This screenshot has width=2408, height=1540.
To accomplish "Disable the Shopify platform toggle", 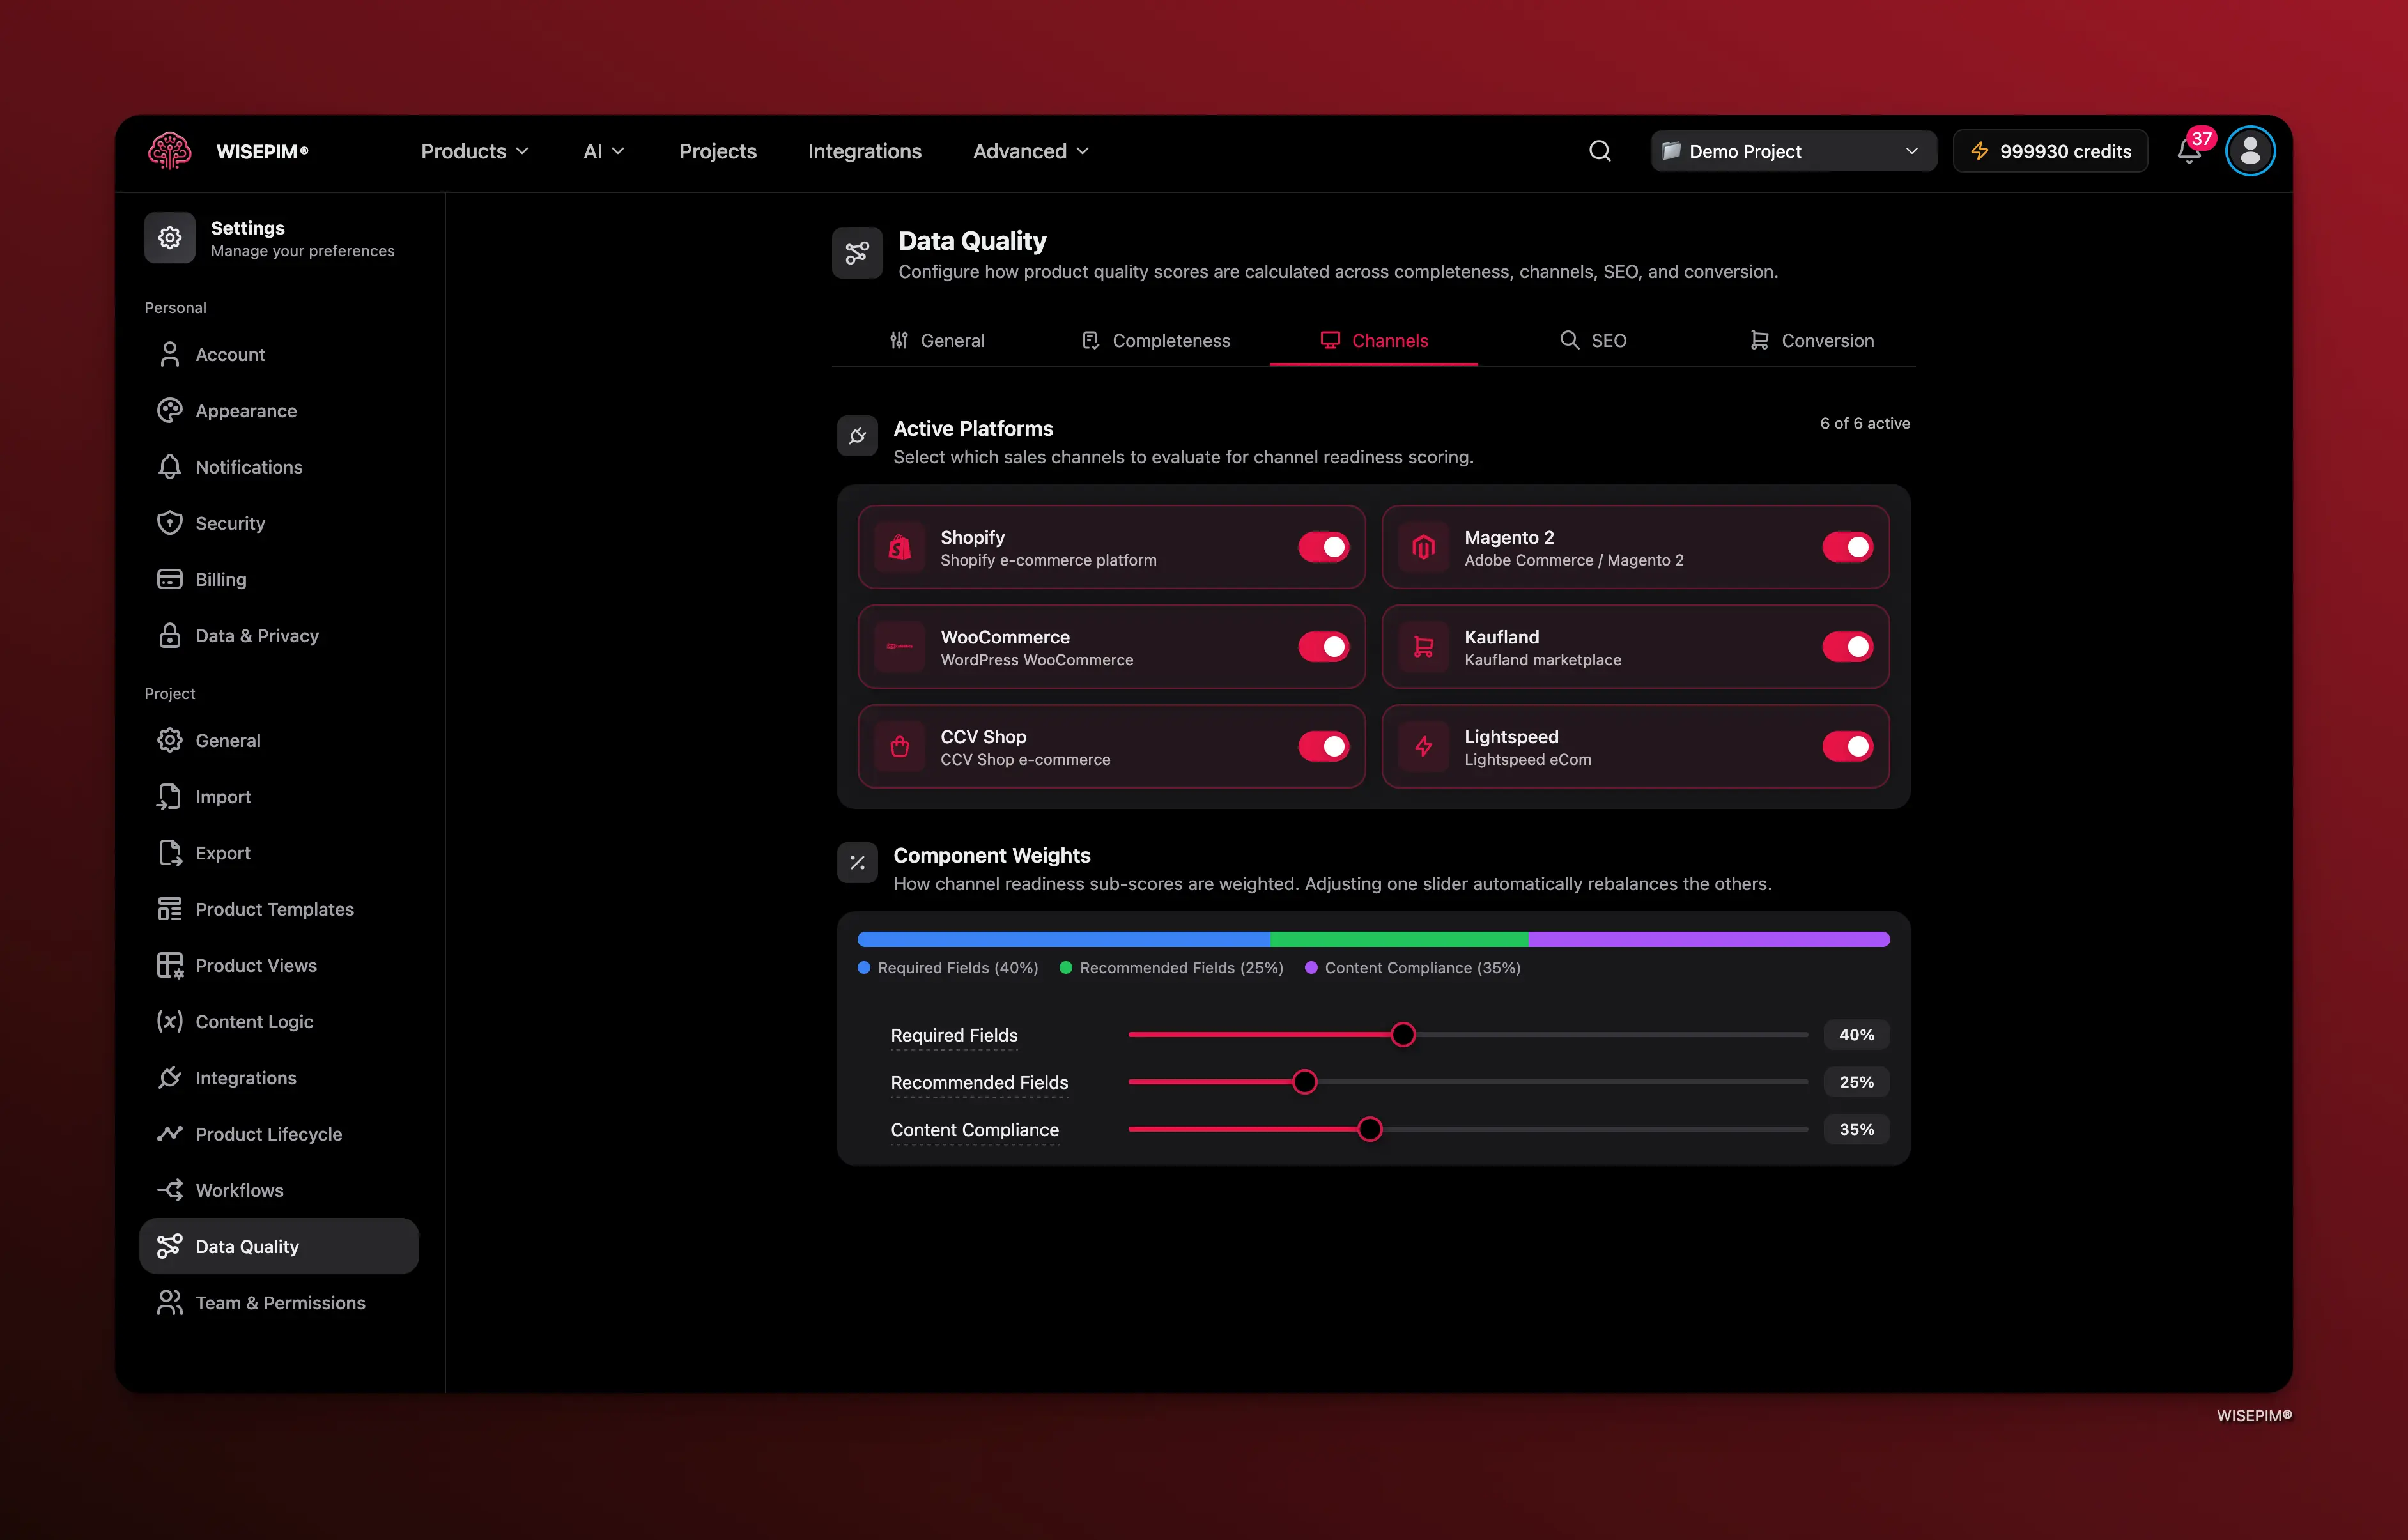I will tap(1323, 547).
